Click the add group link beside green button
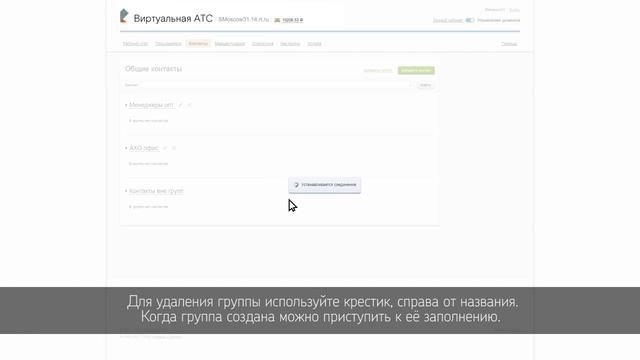The height and width of the screenshot is (360, 640). [x=378, y=71]
